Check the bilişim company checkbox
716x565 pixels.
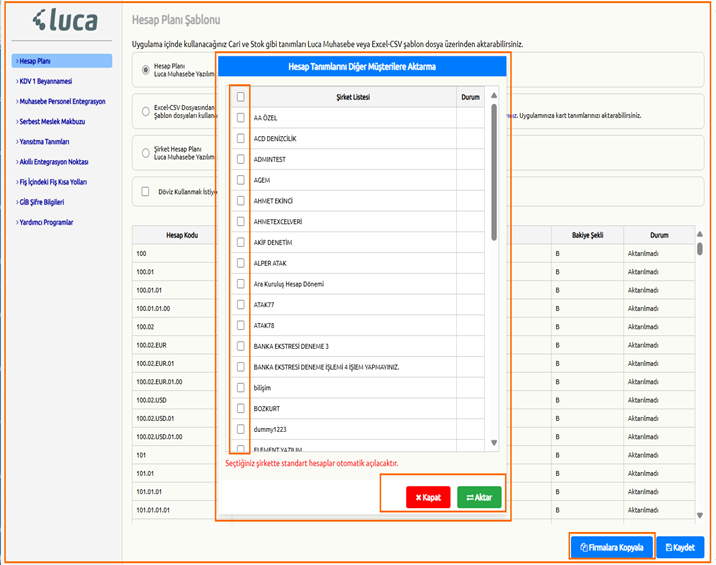point(241,388)
